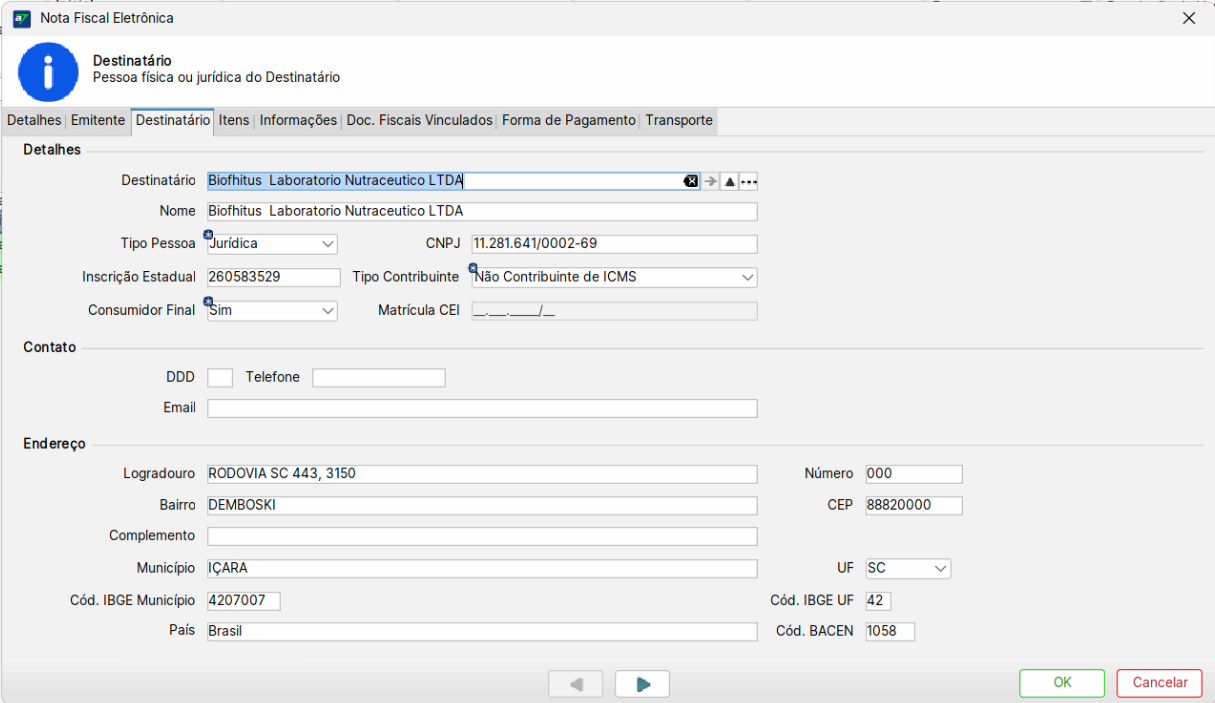
Task: Open the ellipsis lookup for Destinatário
Action: [749, 181]
